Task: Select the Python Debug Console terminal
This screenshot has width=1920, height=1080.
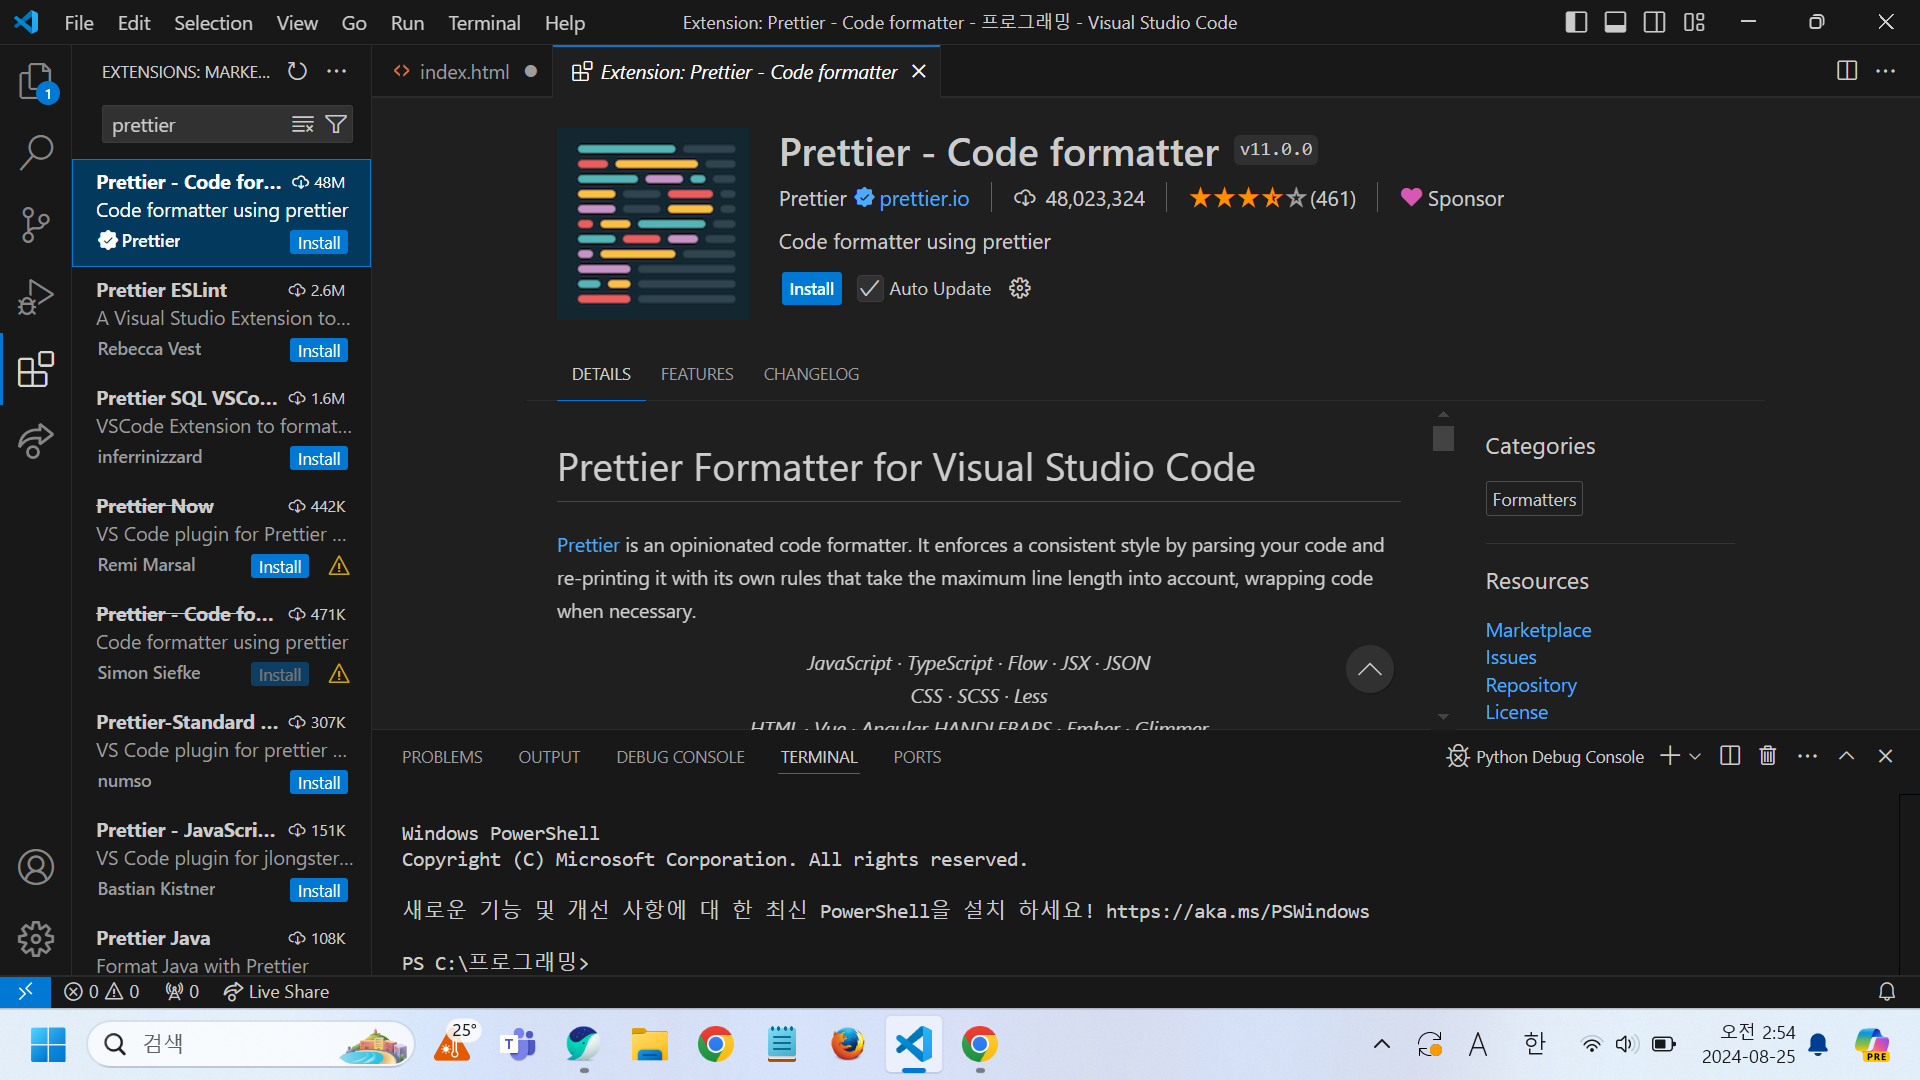Action: point(1545,757)
